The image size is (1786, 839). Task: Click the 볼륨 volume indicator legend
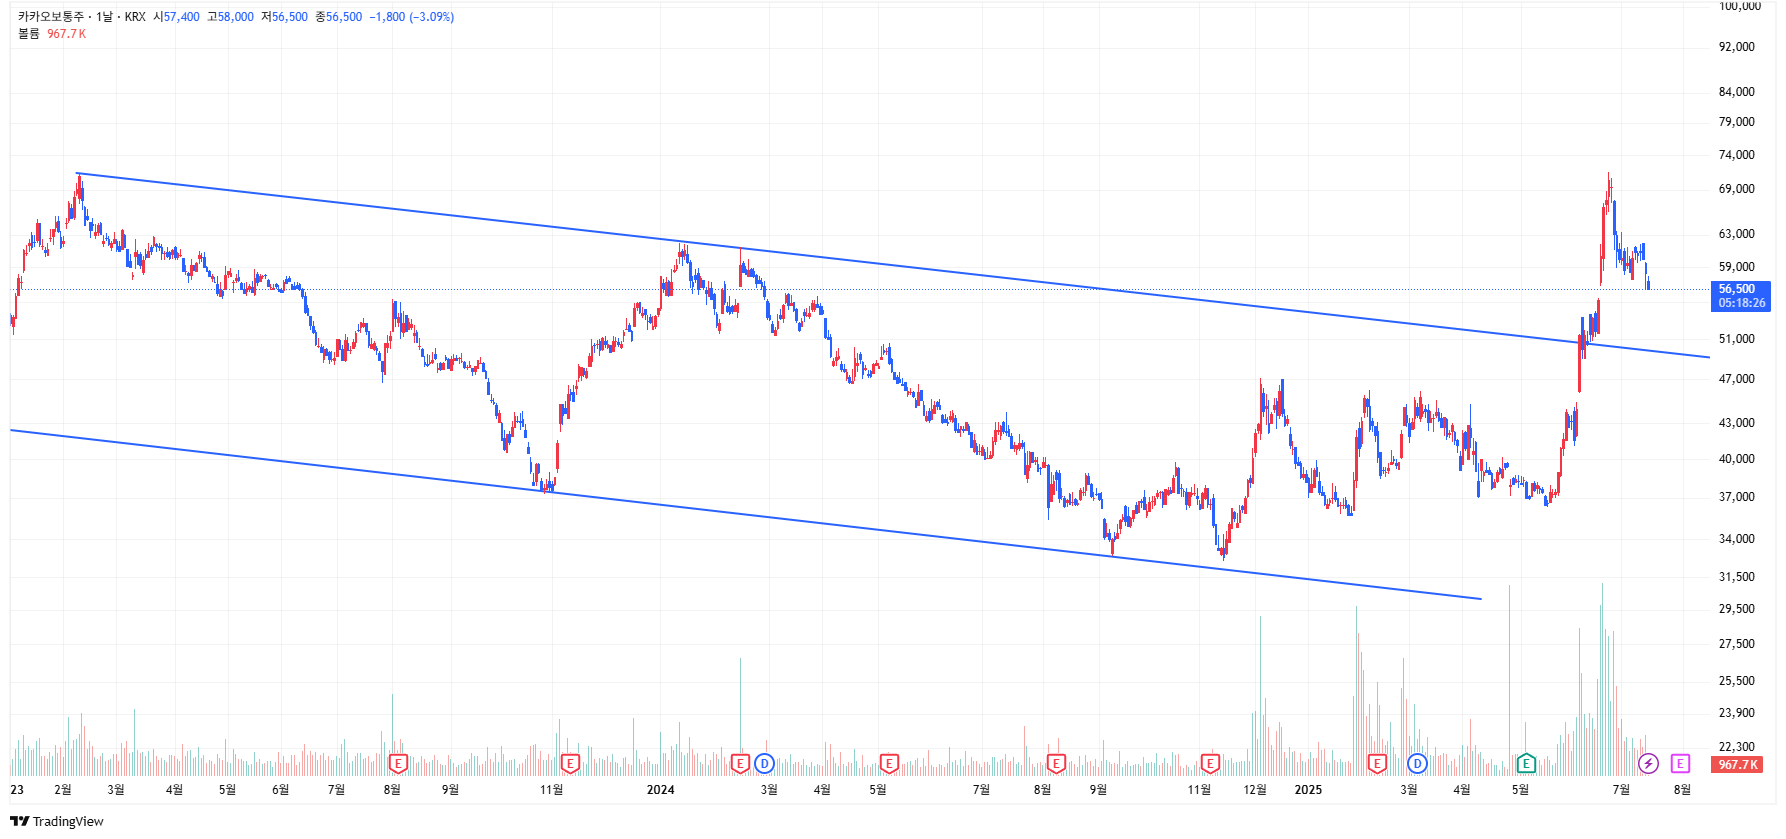29,34
